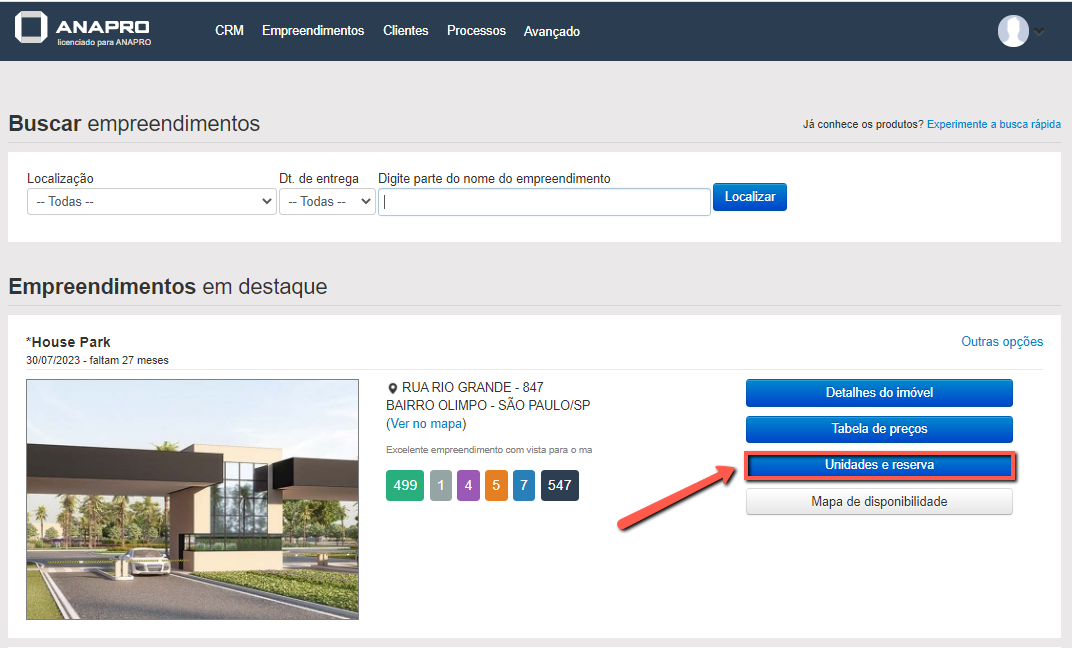Screen dimensions: 1072x648
Task: Expand the Outras opções link
Action: pos(1001,342)
